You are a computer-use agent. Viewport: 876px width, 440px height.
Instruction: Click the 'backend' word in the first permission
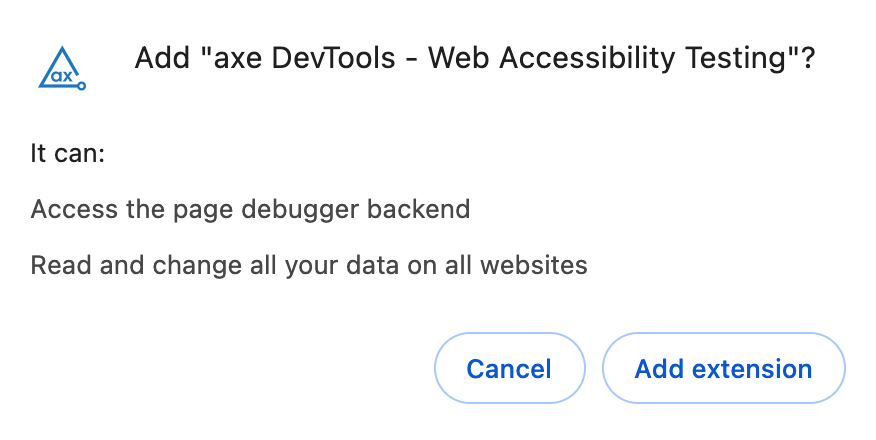pos(418,209)
